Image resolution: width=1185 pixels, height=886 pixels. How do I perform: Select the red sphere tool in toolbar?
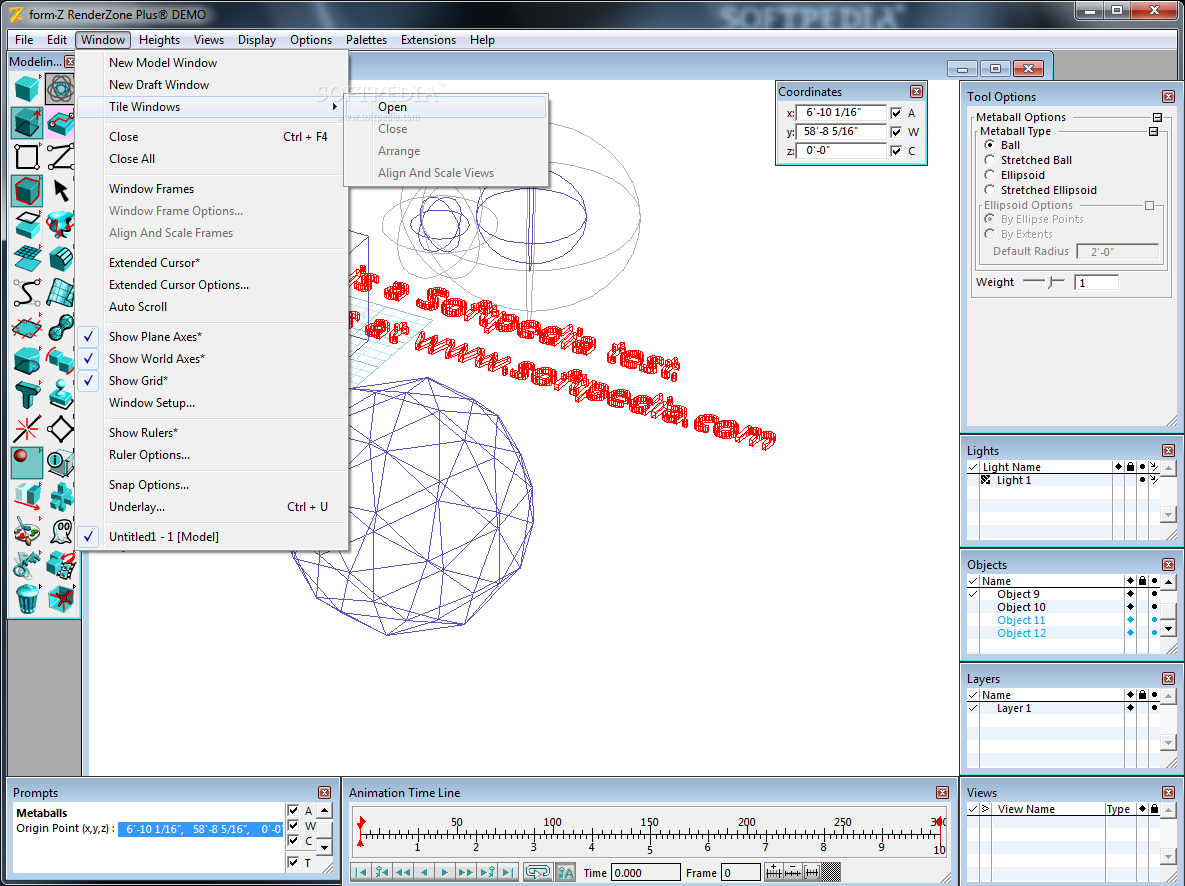27,463
